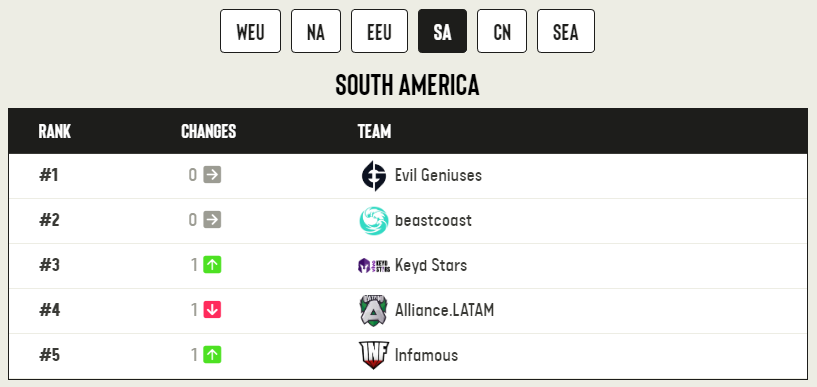Viewport: 817px width, 387px height.
Task: Open the CN region tab
Action: point(502,31)
